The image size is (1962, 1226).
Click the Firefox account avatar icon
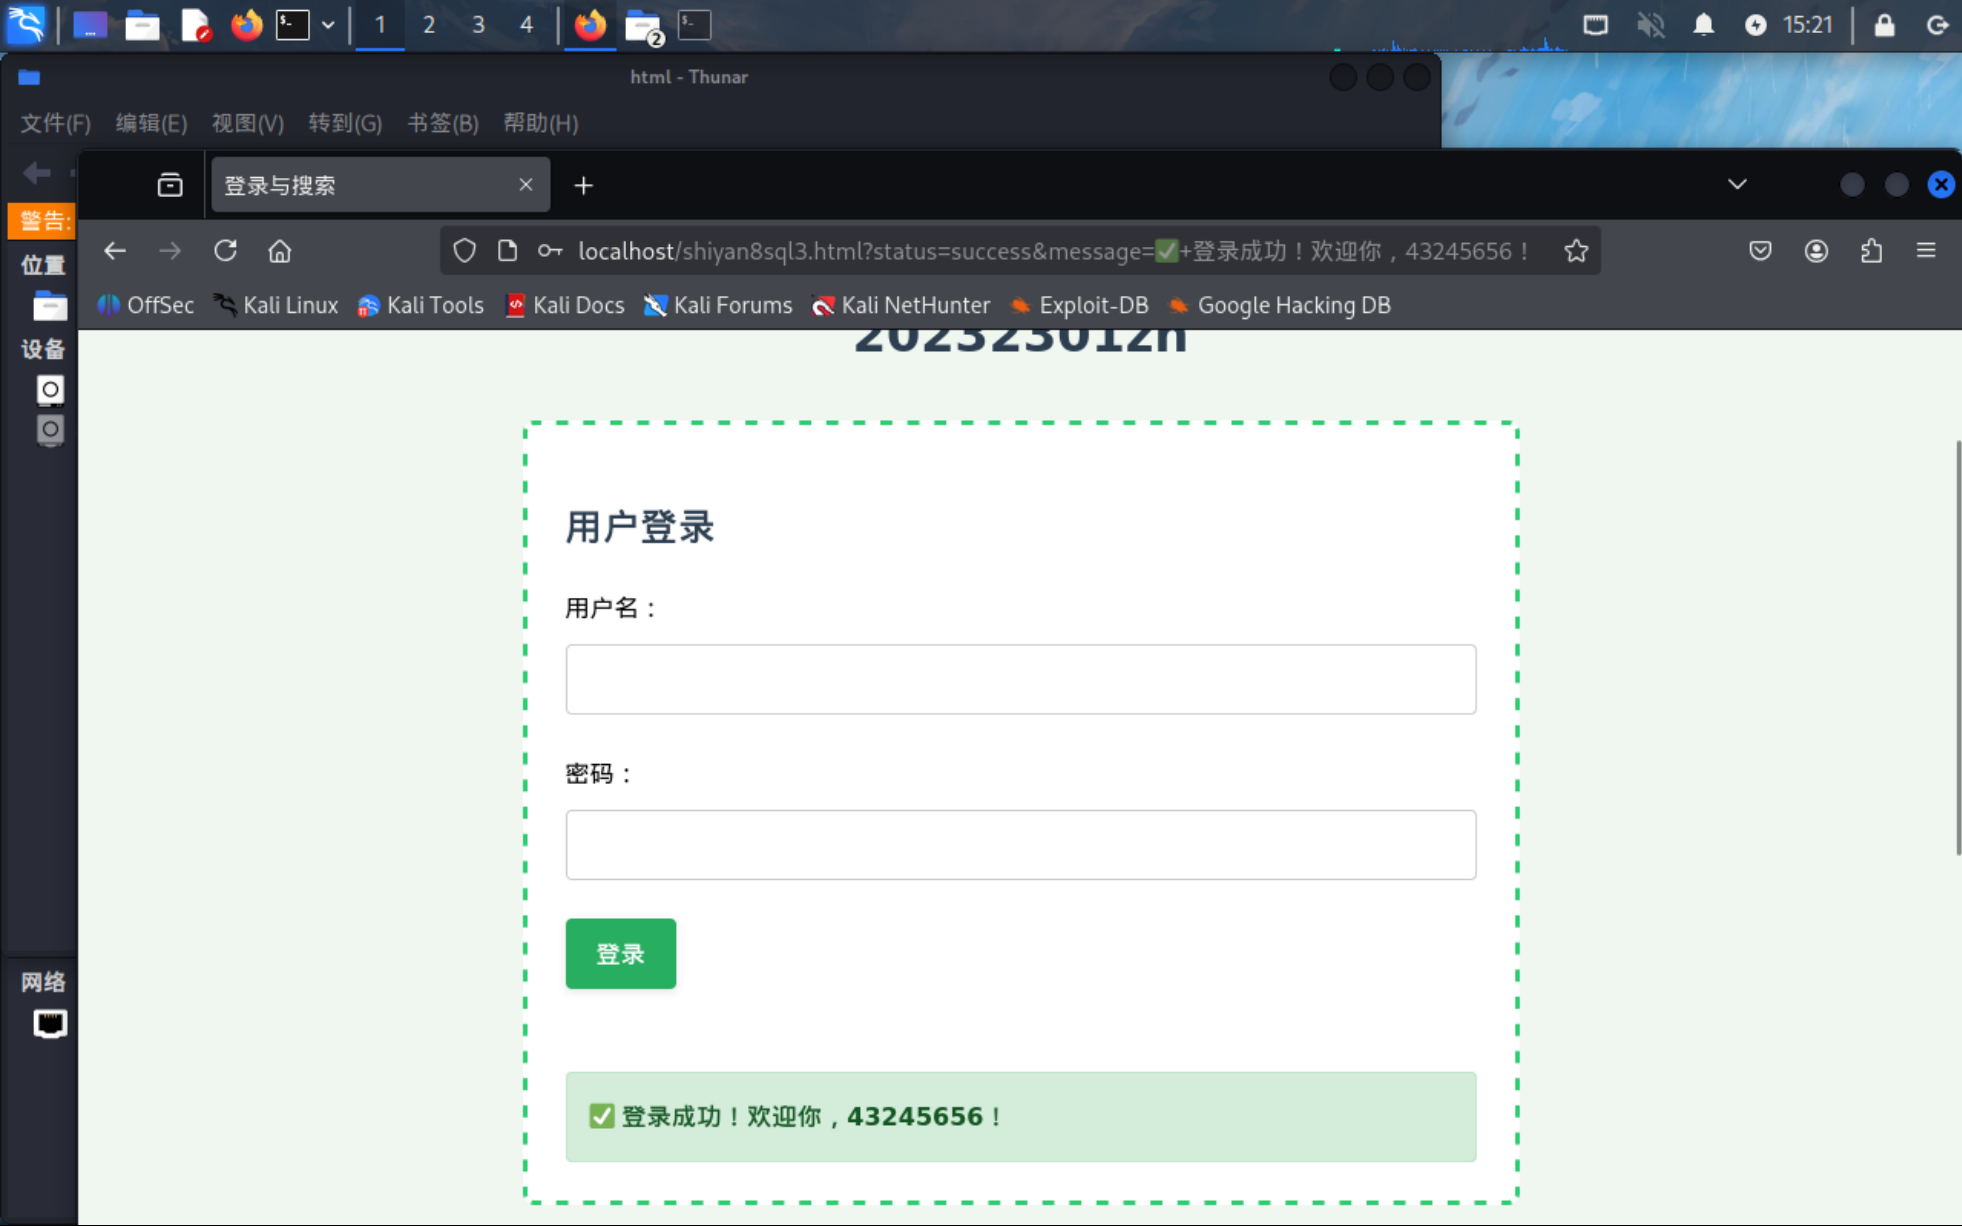[1816, 251]
